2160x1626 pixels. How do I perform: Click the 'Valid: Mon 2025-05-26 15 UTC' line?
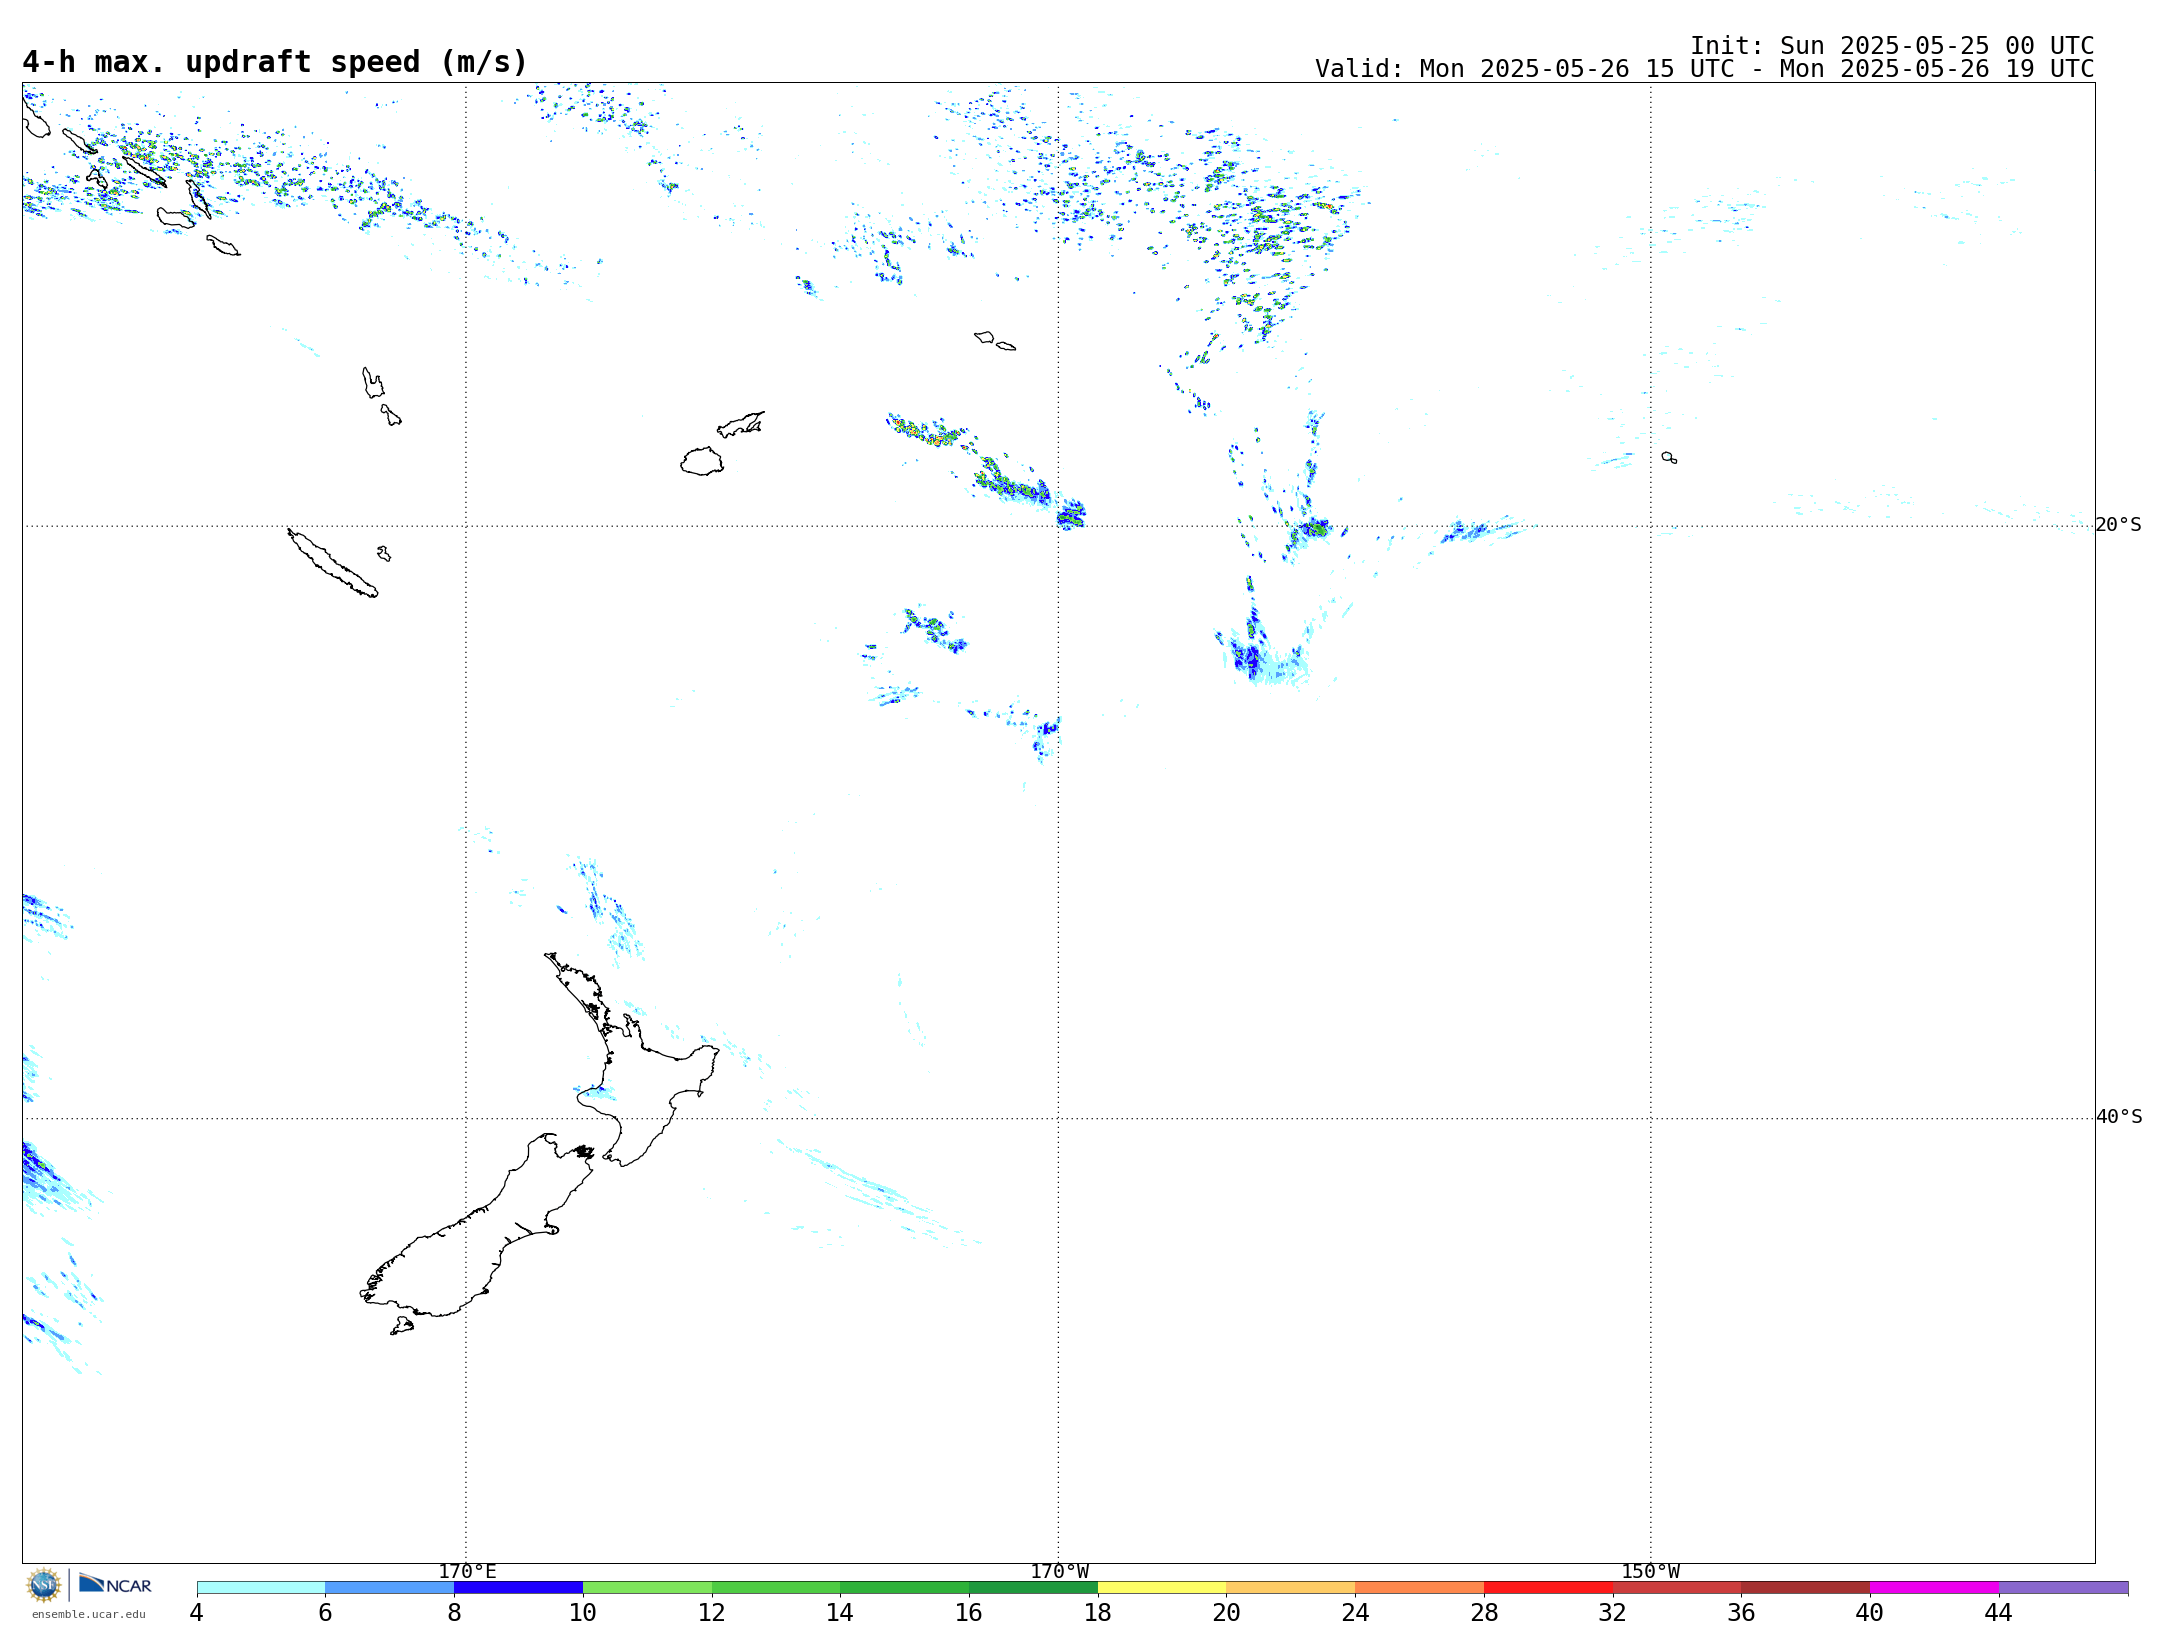point(1704,69)
